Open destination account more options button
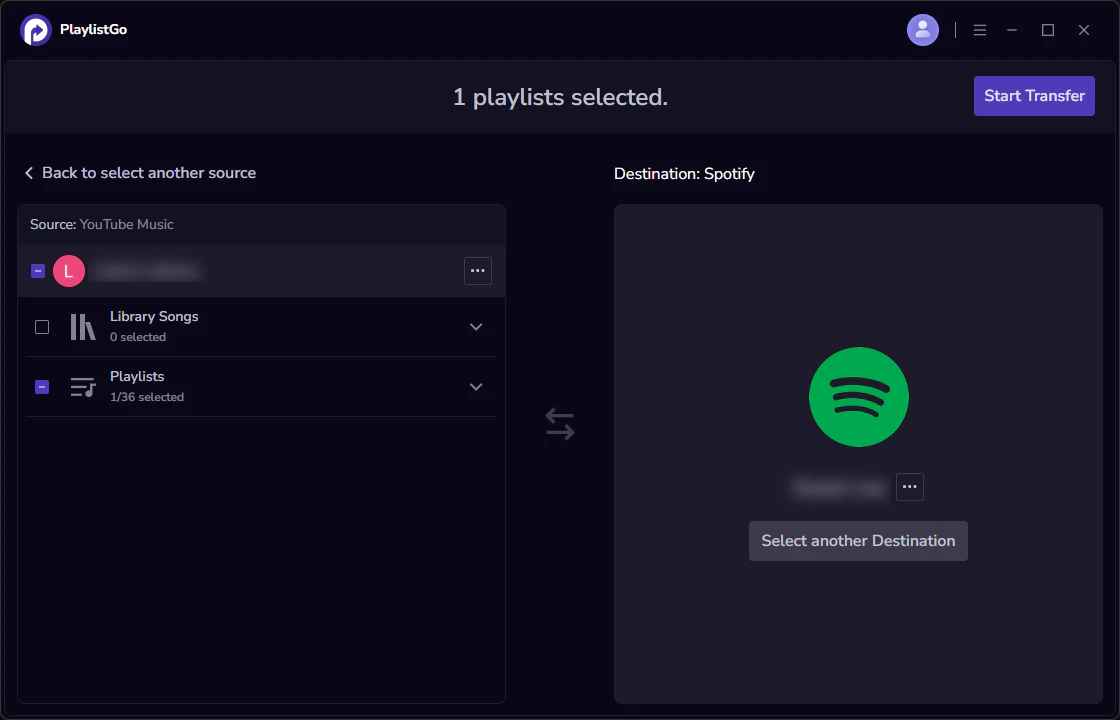Viewport: 1120px width, 720px height. 909,487
